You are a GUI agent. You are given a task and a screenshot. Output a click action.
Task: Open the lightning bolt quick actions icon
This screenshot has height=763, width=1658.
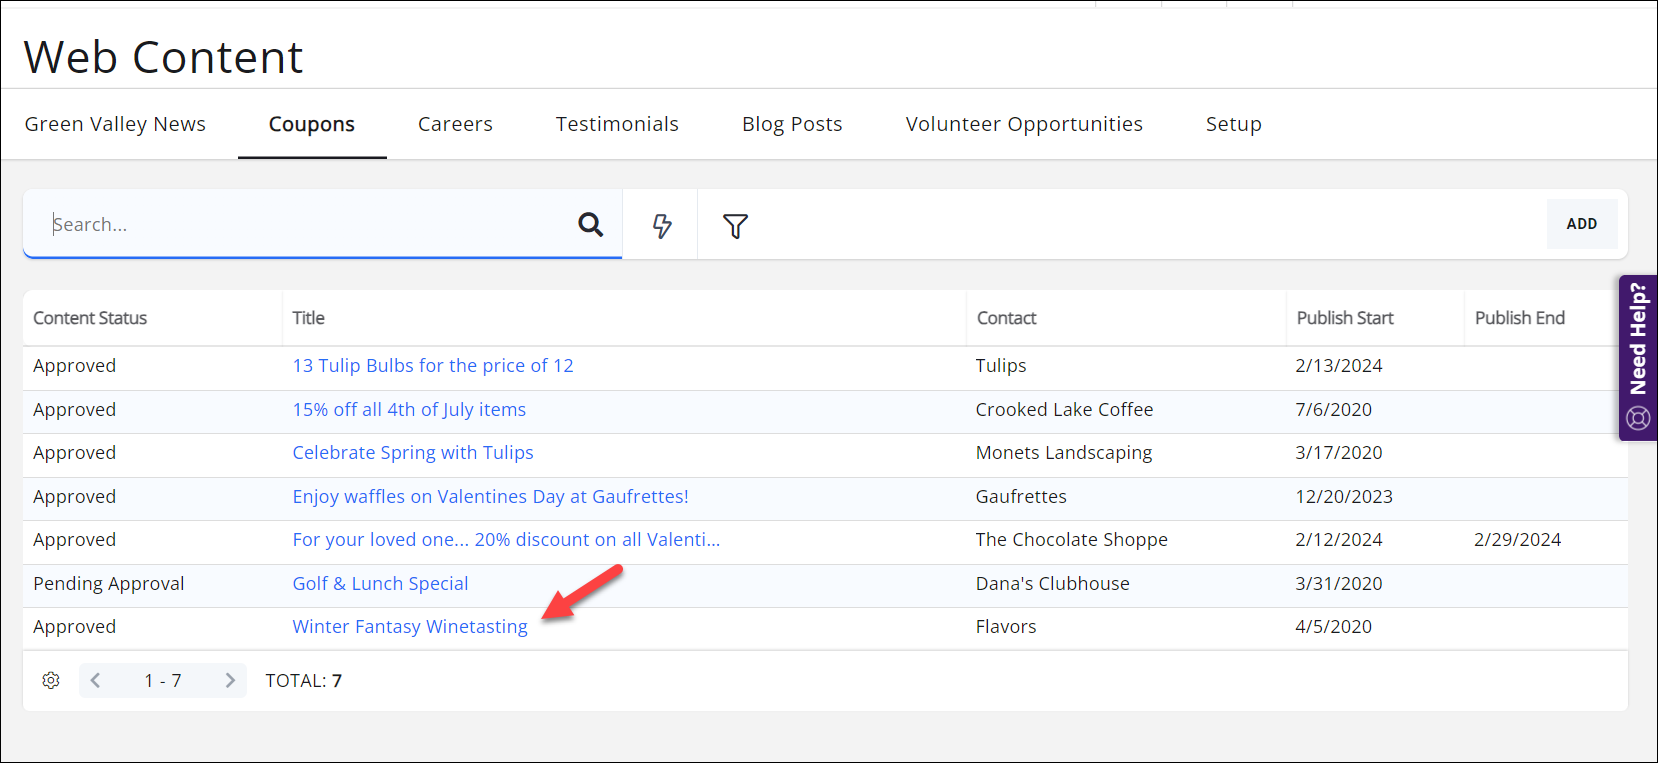pyautogui.click(x=661, y=226)
